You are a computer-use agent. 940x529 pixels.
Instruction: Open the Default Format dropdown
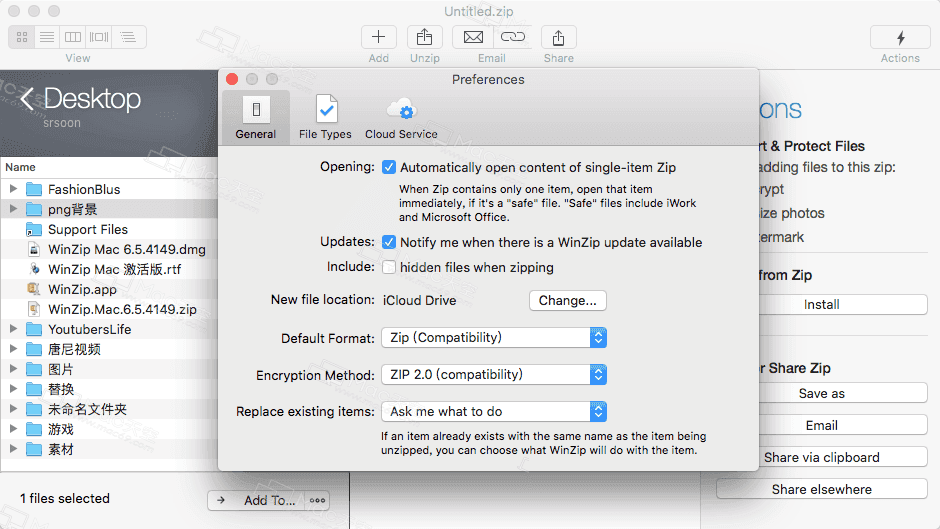click(494, 338)
